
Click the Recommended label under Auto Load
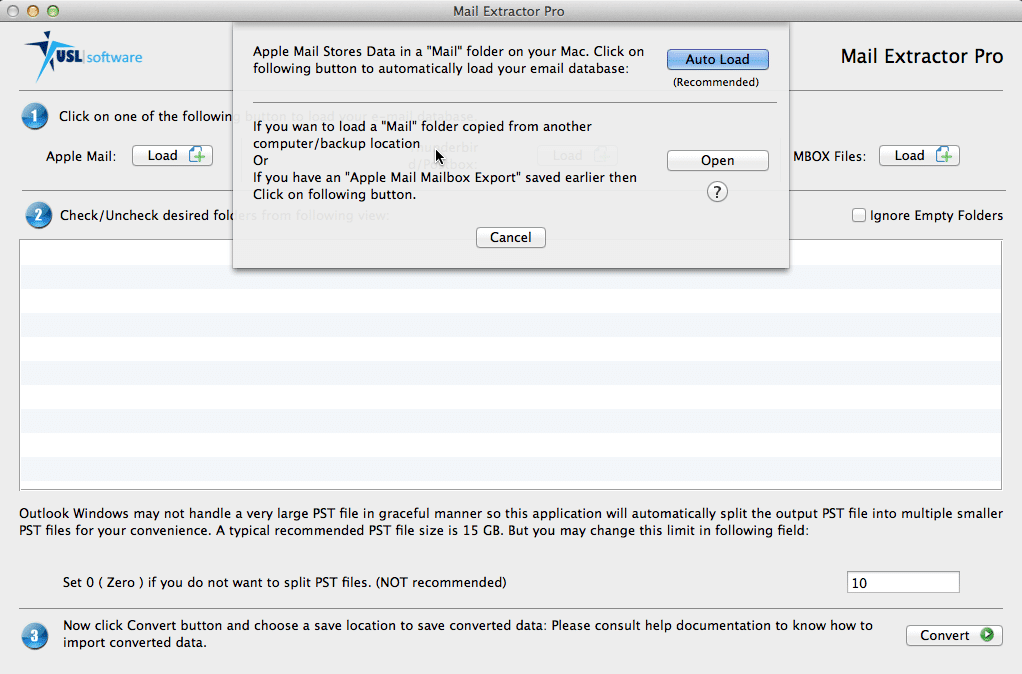point(717,82)
